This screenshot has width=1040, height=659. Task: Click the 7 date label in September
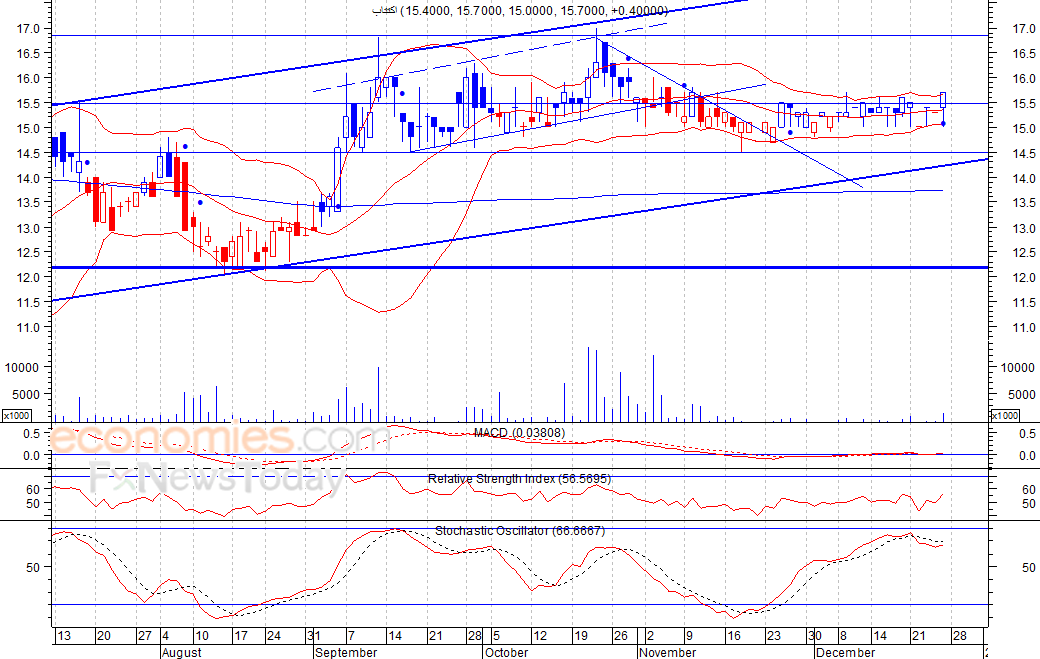[x=351, y=636]
